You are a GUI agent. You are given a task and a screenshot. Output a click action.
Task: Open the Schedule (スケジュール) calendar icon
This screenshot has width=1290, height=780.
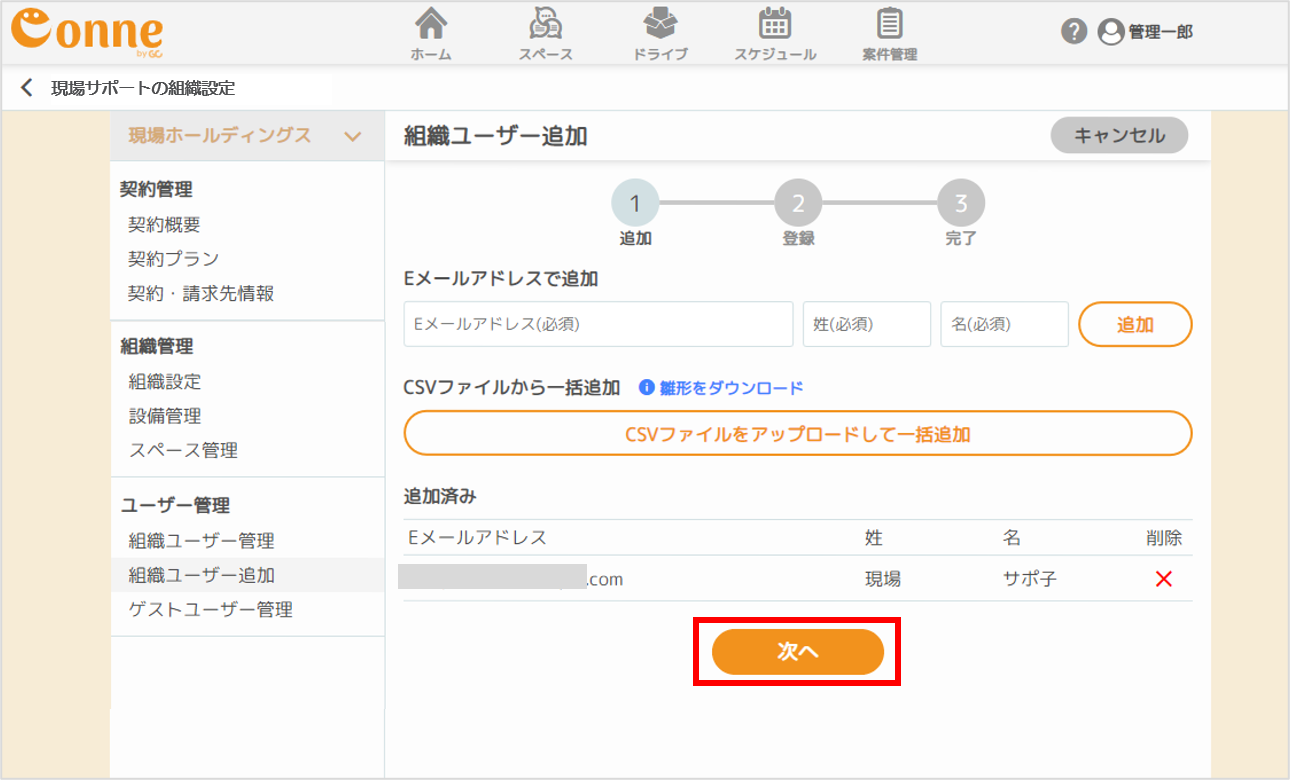[775, 25]
